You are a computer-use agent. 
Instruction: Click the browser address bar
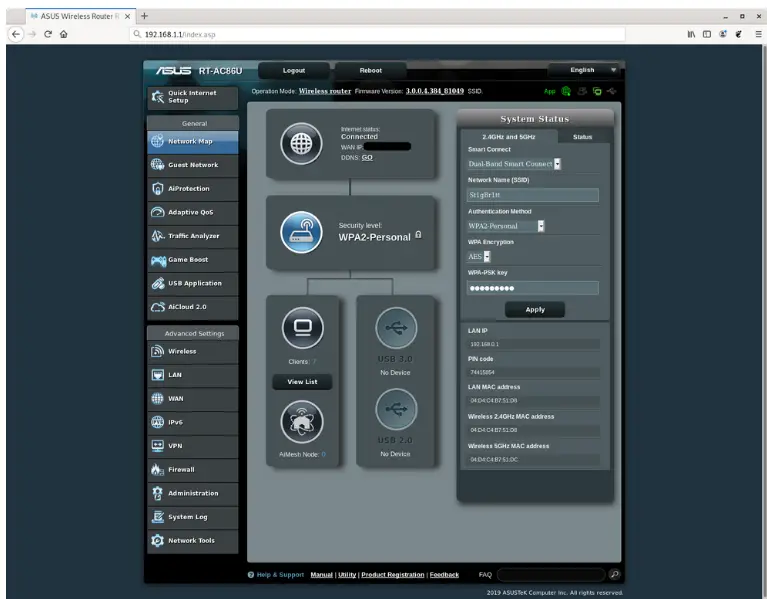point(377,34)
